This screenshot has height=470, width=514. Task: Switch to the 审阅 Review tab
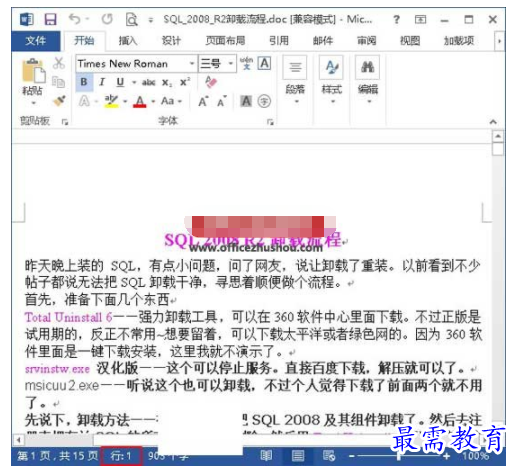tap(367, 41)
